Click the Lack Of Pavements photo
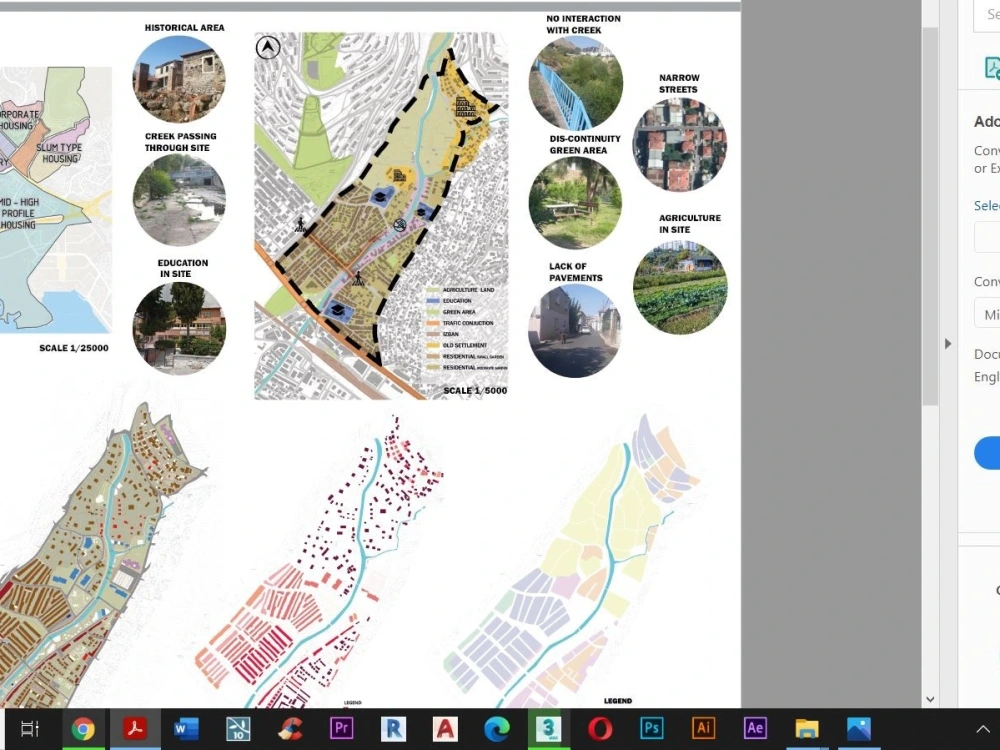The width and height of the screenshot is (1000, 750). click(575, 330)
